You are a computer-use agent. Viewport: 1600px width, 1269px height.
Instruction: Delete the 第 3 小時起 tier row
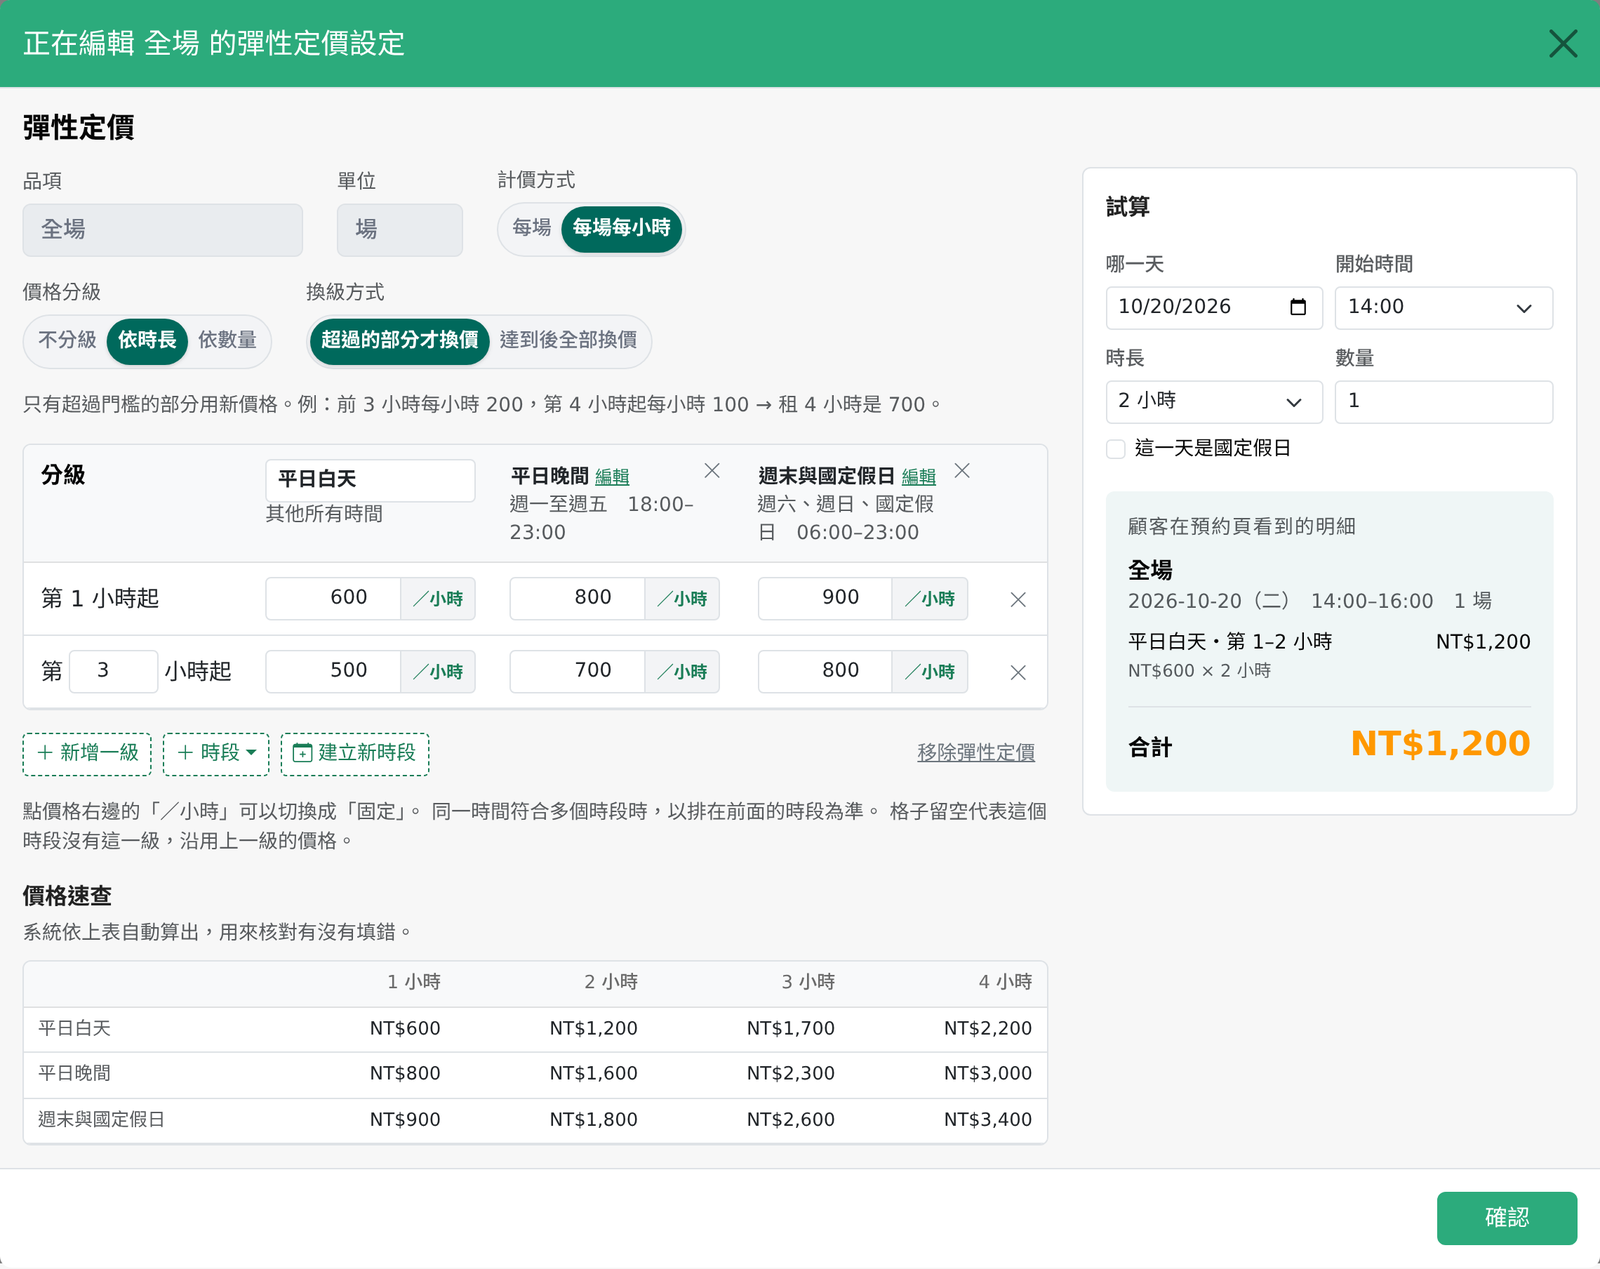[x=1018, y=673]
